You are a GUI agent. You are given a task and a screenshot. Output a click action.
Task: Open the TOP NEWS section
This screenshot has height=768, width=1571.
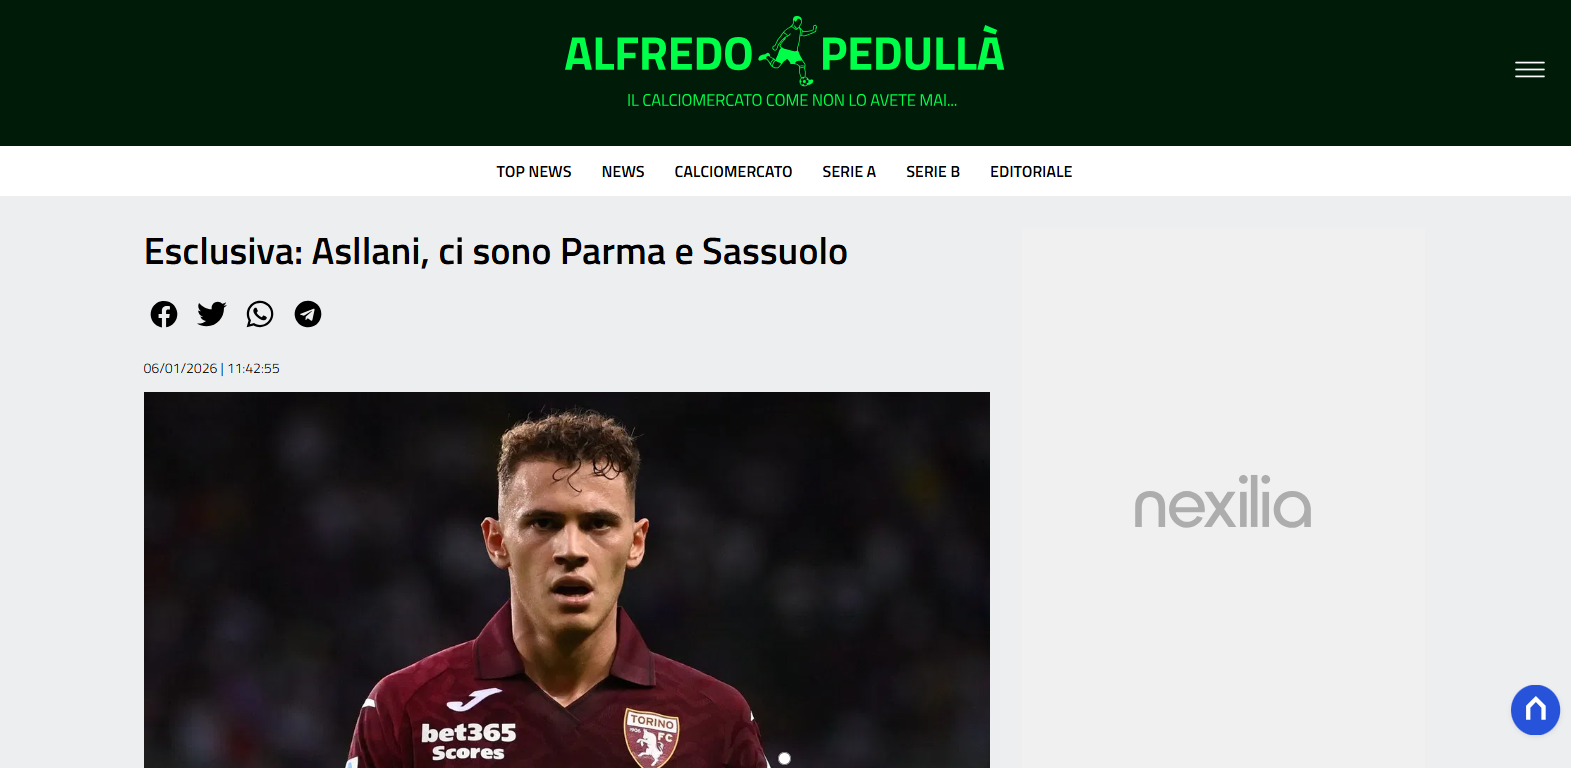(x=534, y=172)
